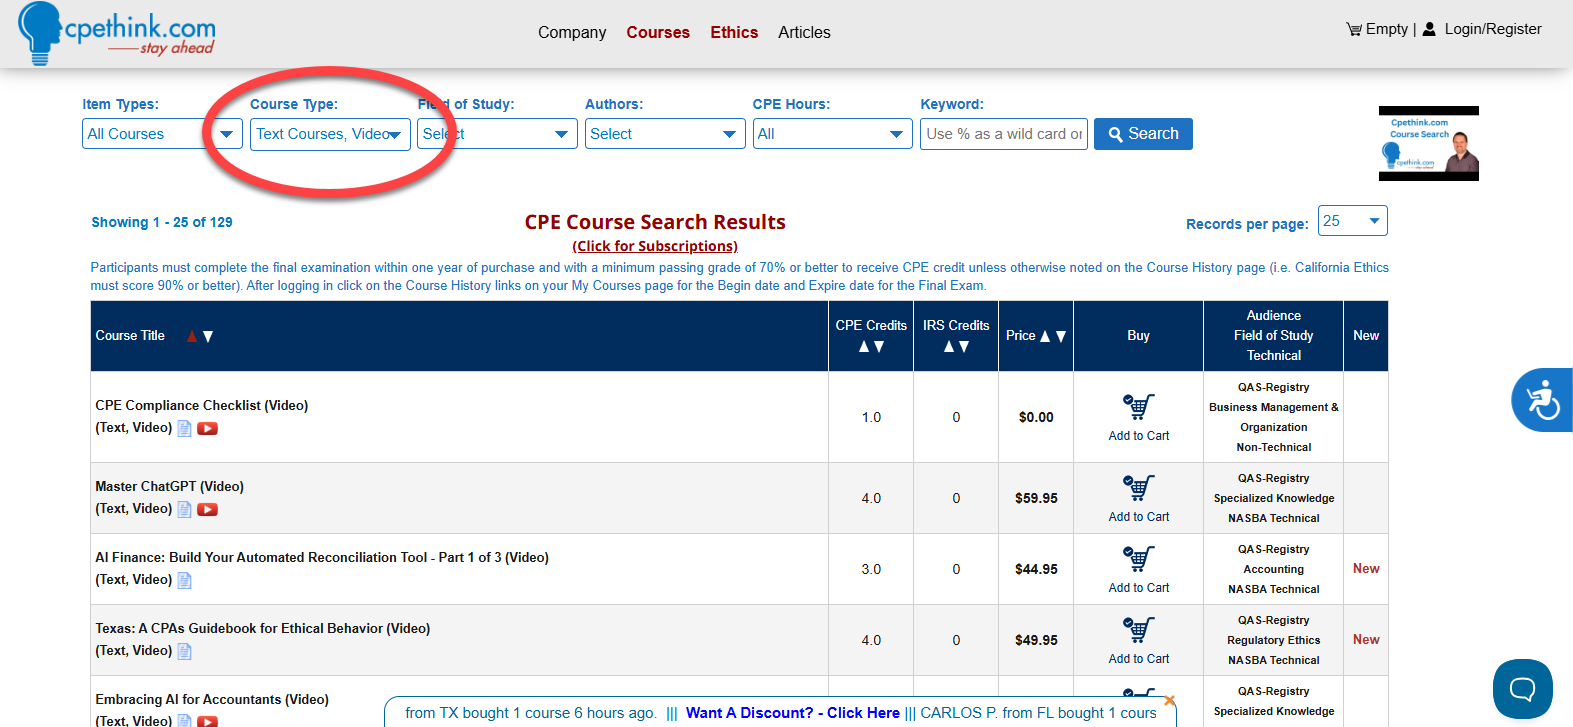The width and height of the screenshot is (1573, 727).
Task: Click the CPE Course Search Results heading
Action: (x=655, y=222)
